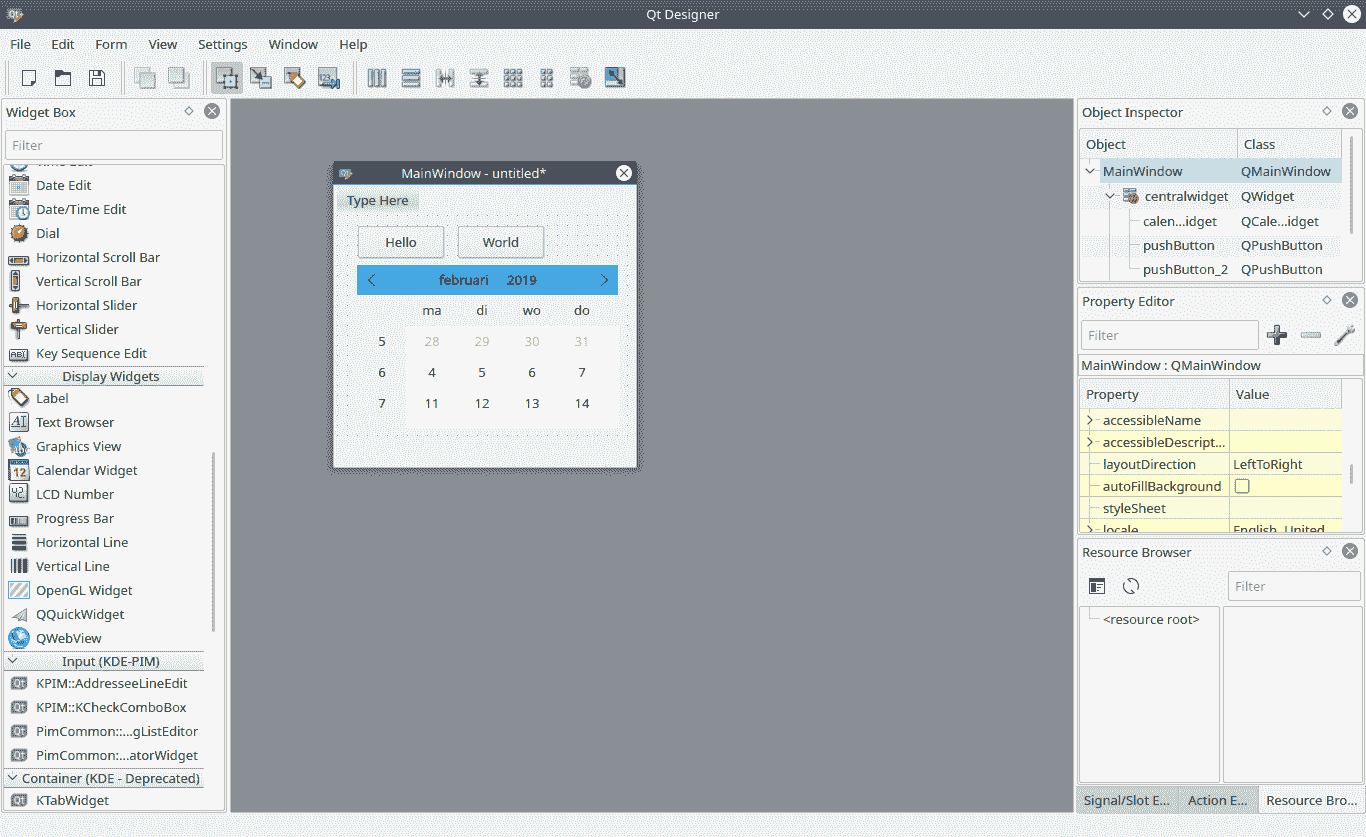1366x837 pixels.
Task: Open Property Editor configure wrench icon
Action: [1345, 335]
